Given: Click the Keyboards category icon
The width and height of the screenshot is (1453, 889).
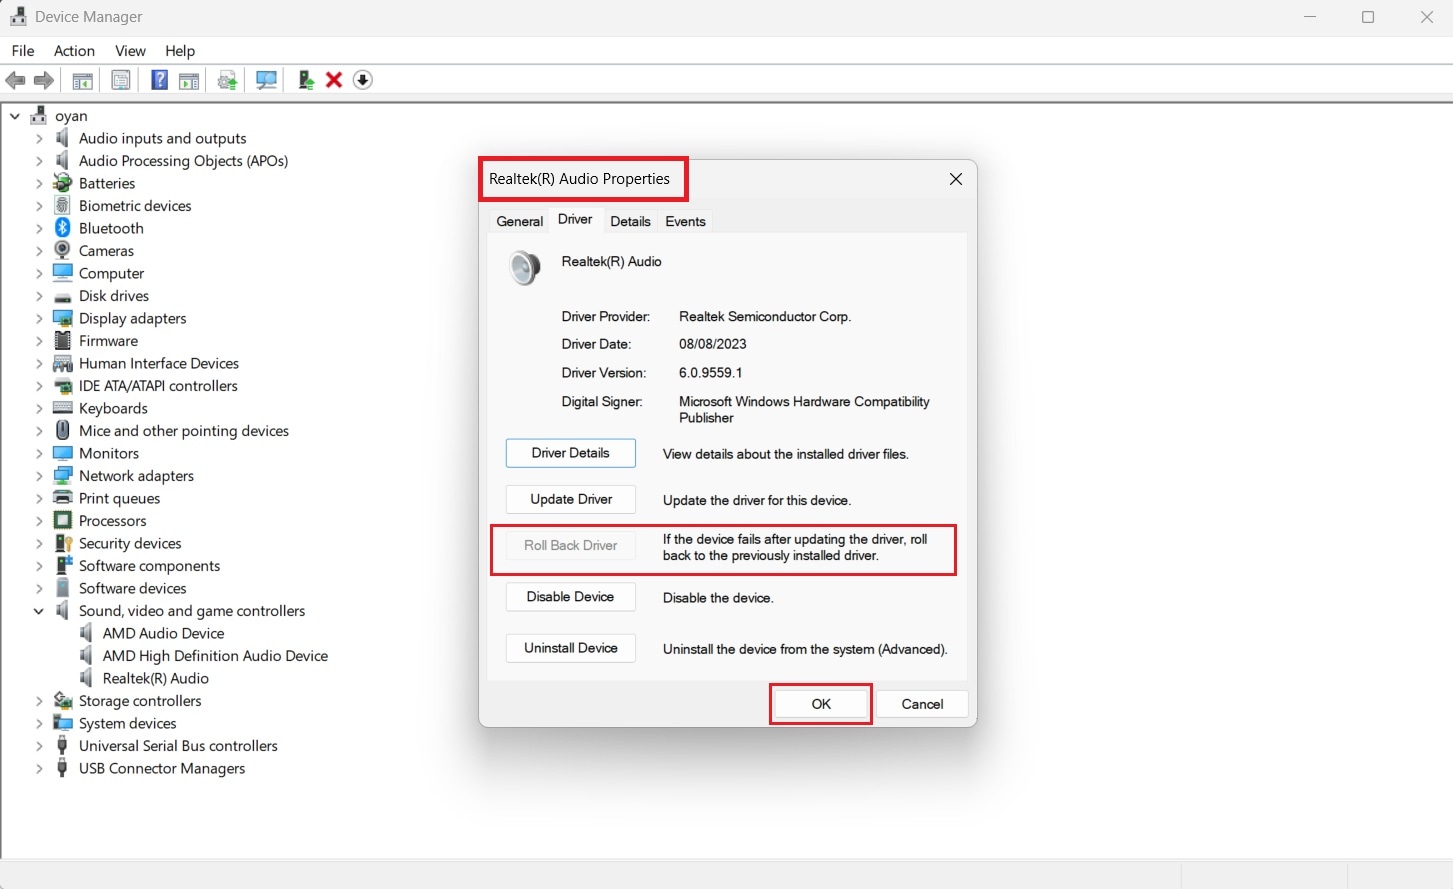Looking at the screenshot, I should tap(63, 408).
